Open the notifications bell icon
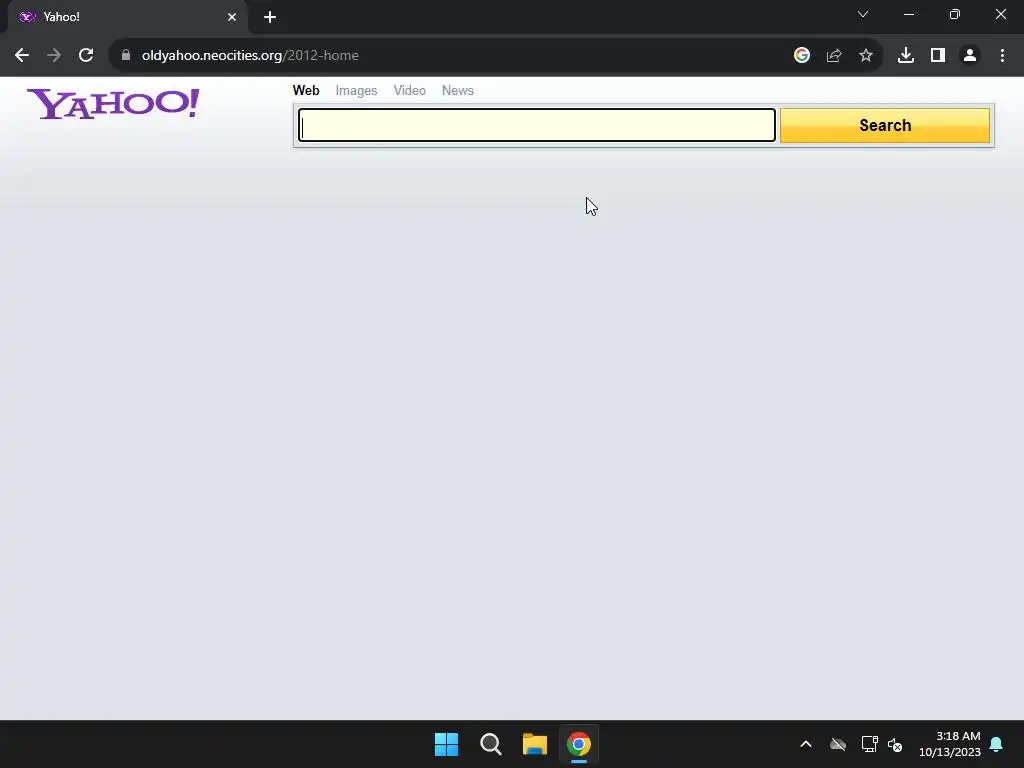This screenshot has height=768, width=1024. [997, 744]
